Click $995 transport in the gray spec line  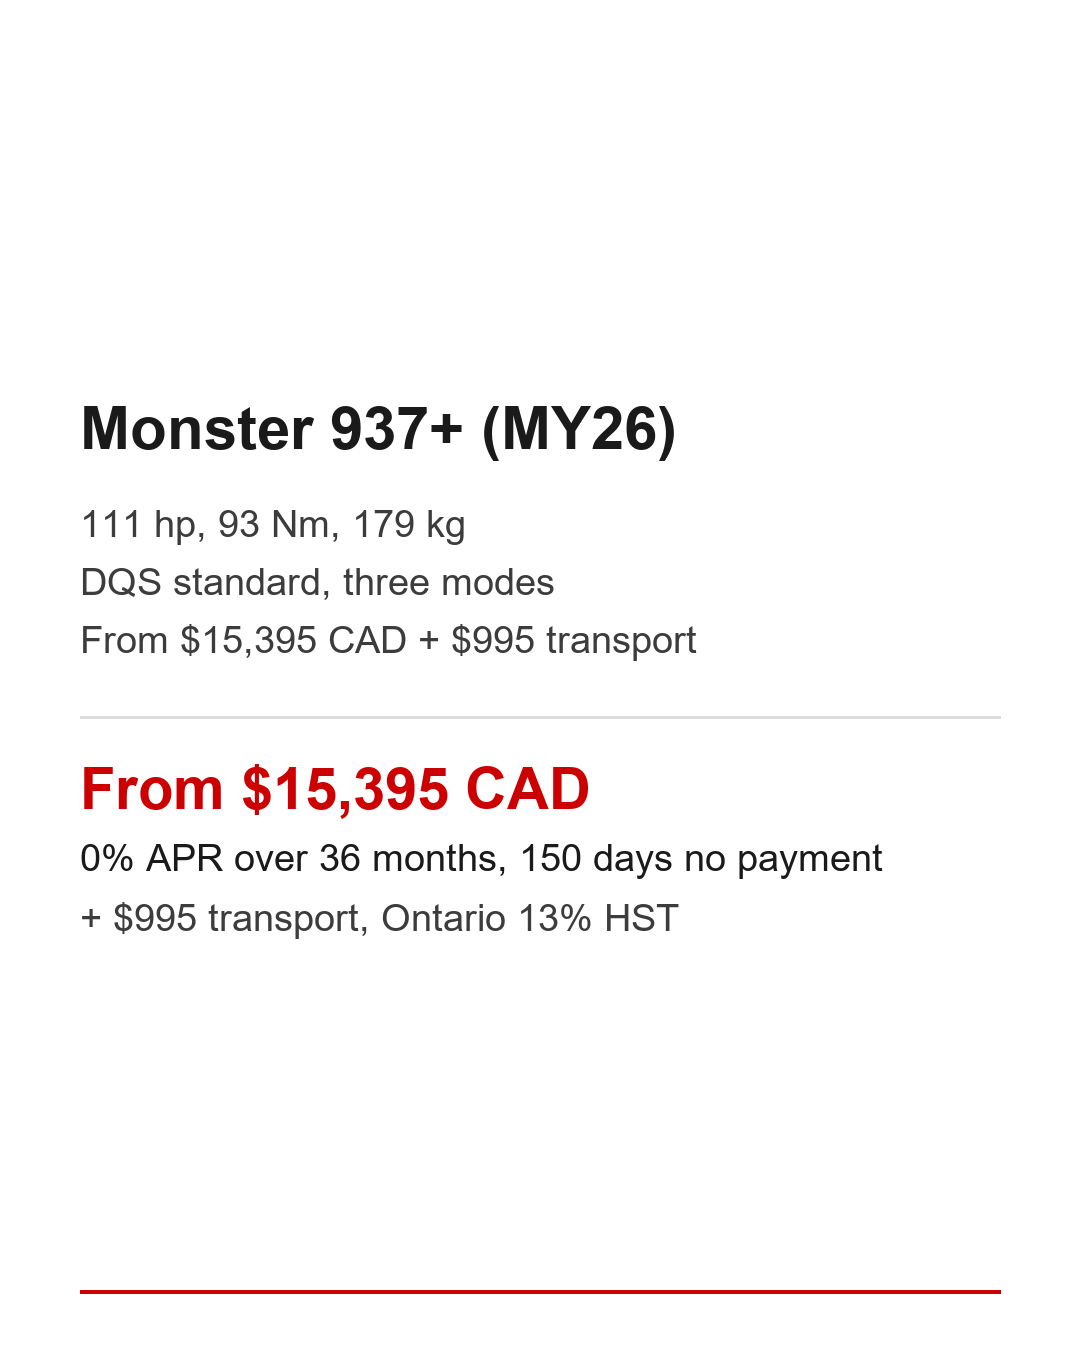[573, 641]
